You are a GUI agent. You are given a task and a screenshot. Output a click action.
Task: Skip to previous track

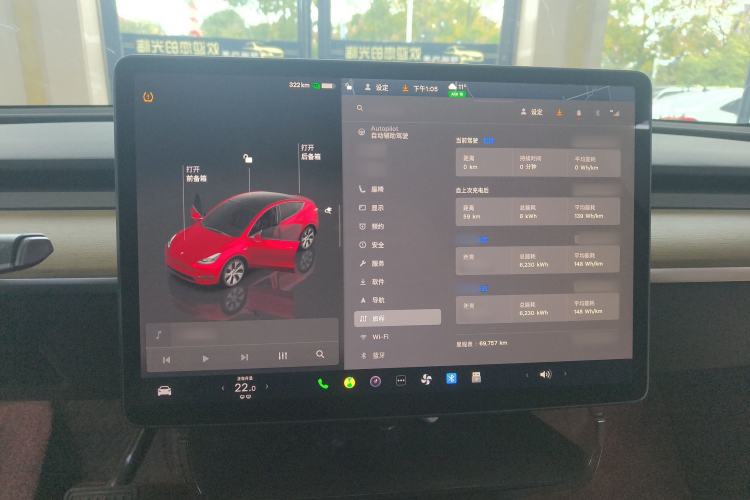[166, 359]
